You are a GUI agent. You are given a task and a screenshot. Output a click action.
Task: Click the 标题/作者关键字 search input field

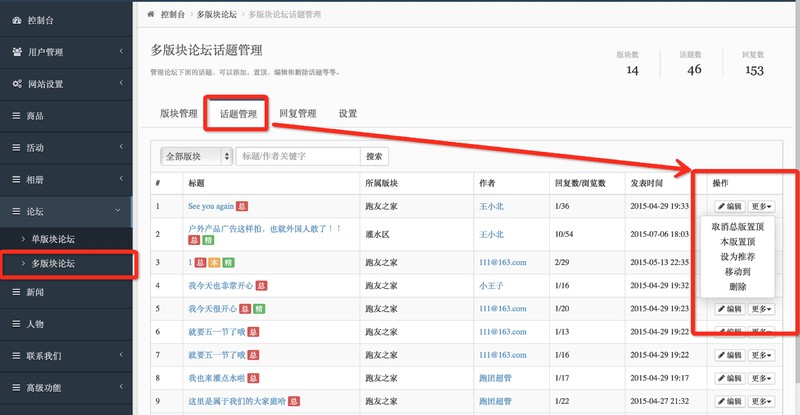(x=297, y=156)
